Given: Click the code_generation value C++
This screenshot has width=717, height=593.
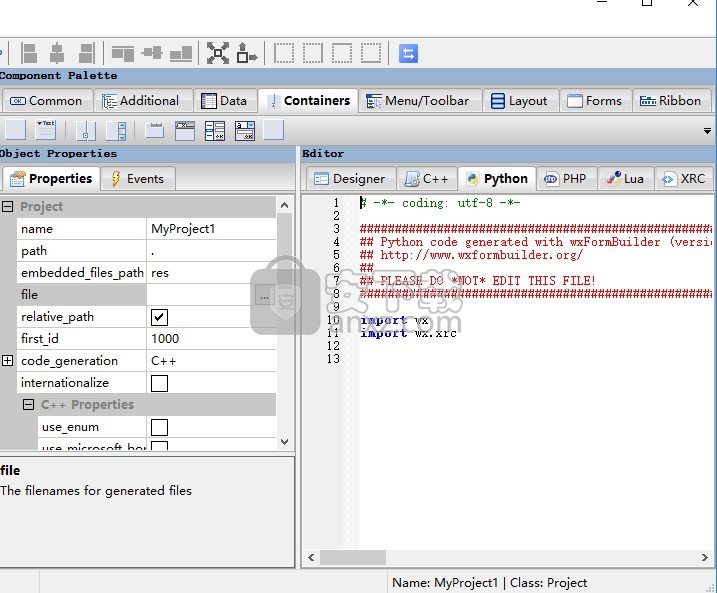Looking at the screenshot, I should coord(211,361).
